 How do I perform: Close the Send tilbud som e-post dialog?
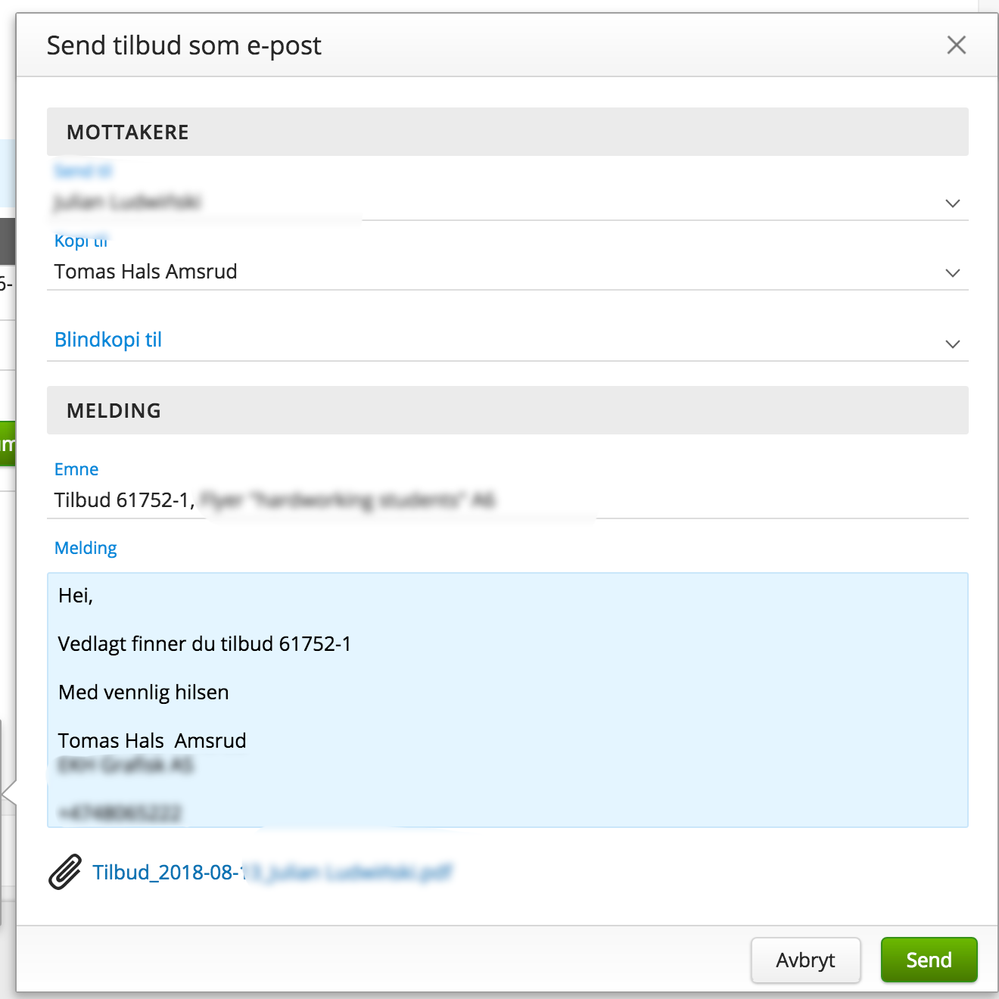point(956,45)
